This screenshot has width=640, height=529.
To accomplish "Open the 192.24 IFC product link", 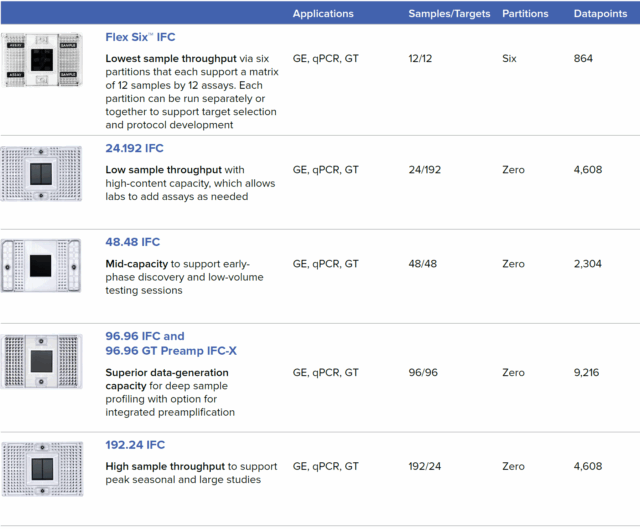I will [x=135, y=445].
